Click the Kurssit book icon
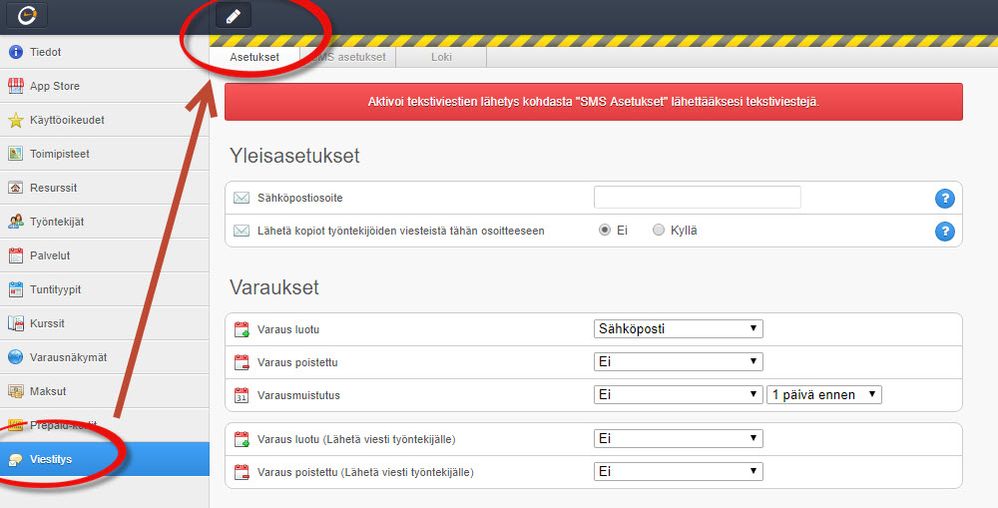Screen dimensions: 998x508 (16, 323)
